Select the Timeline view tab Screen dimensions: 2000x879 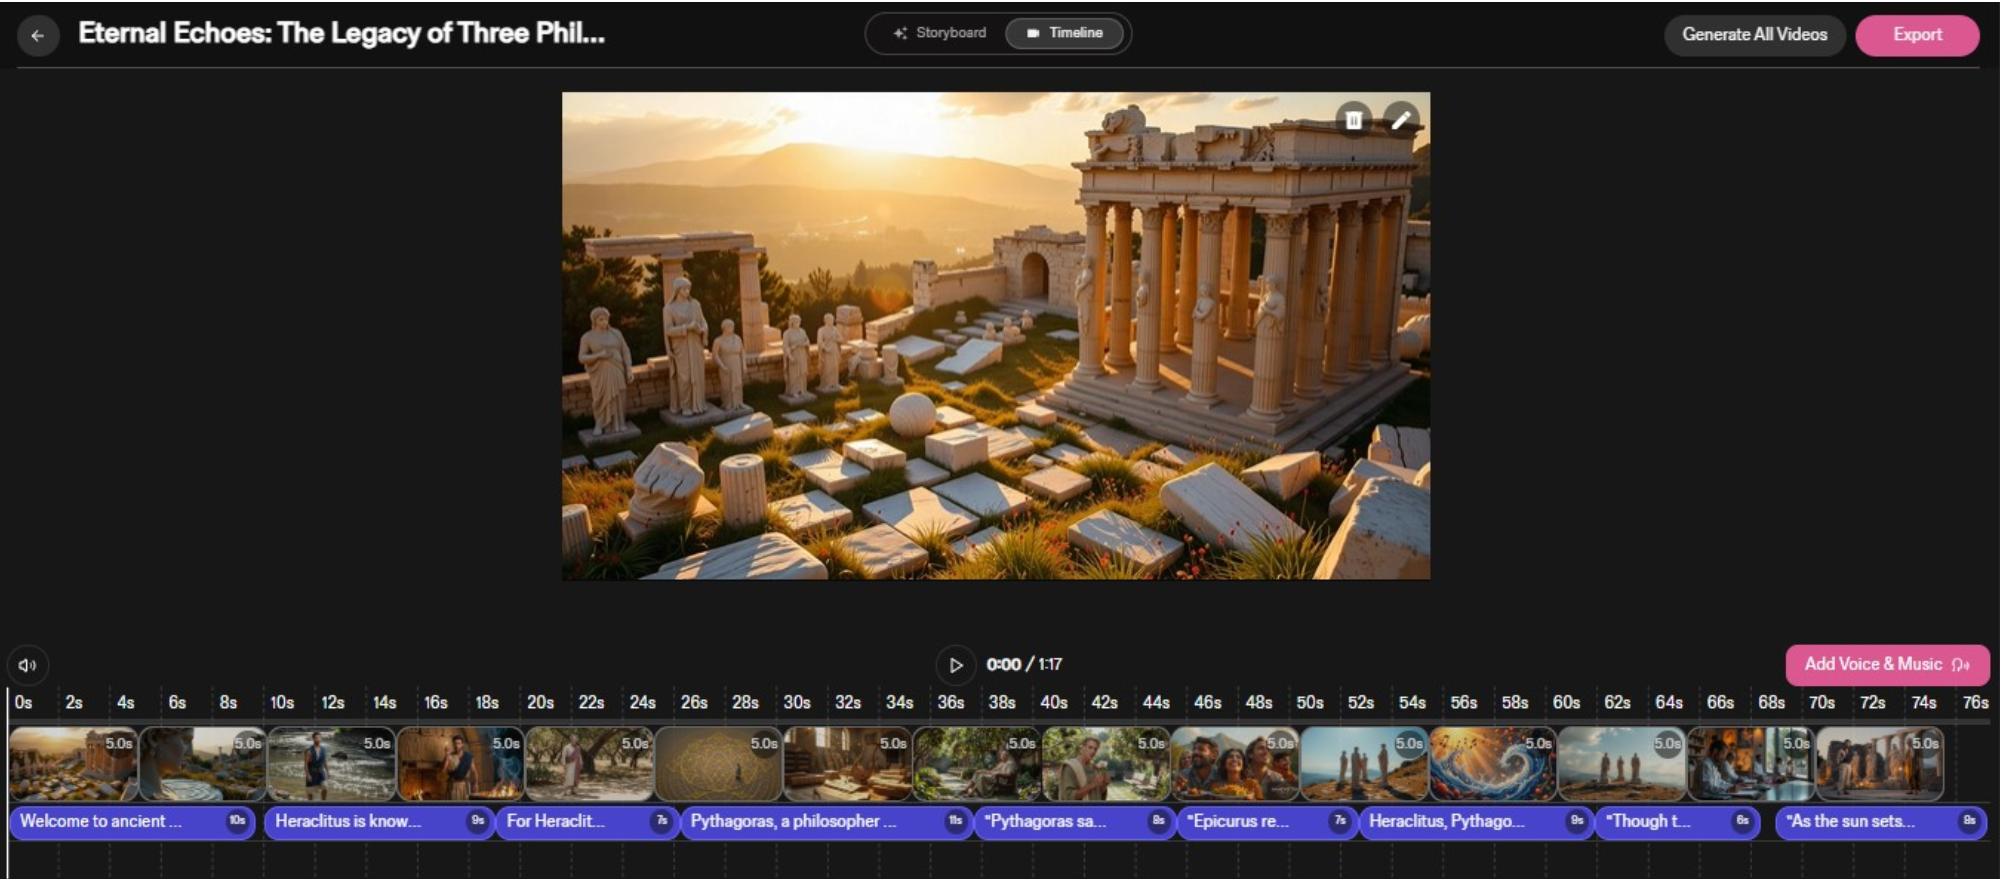[1065, 33]
